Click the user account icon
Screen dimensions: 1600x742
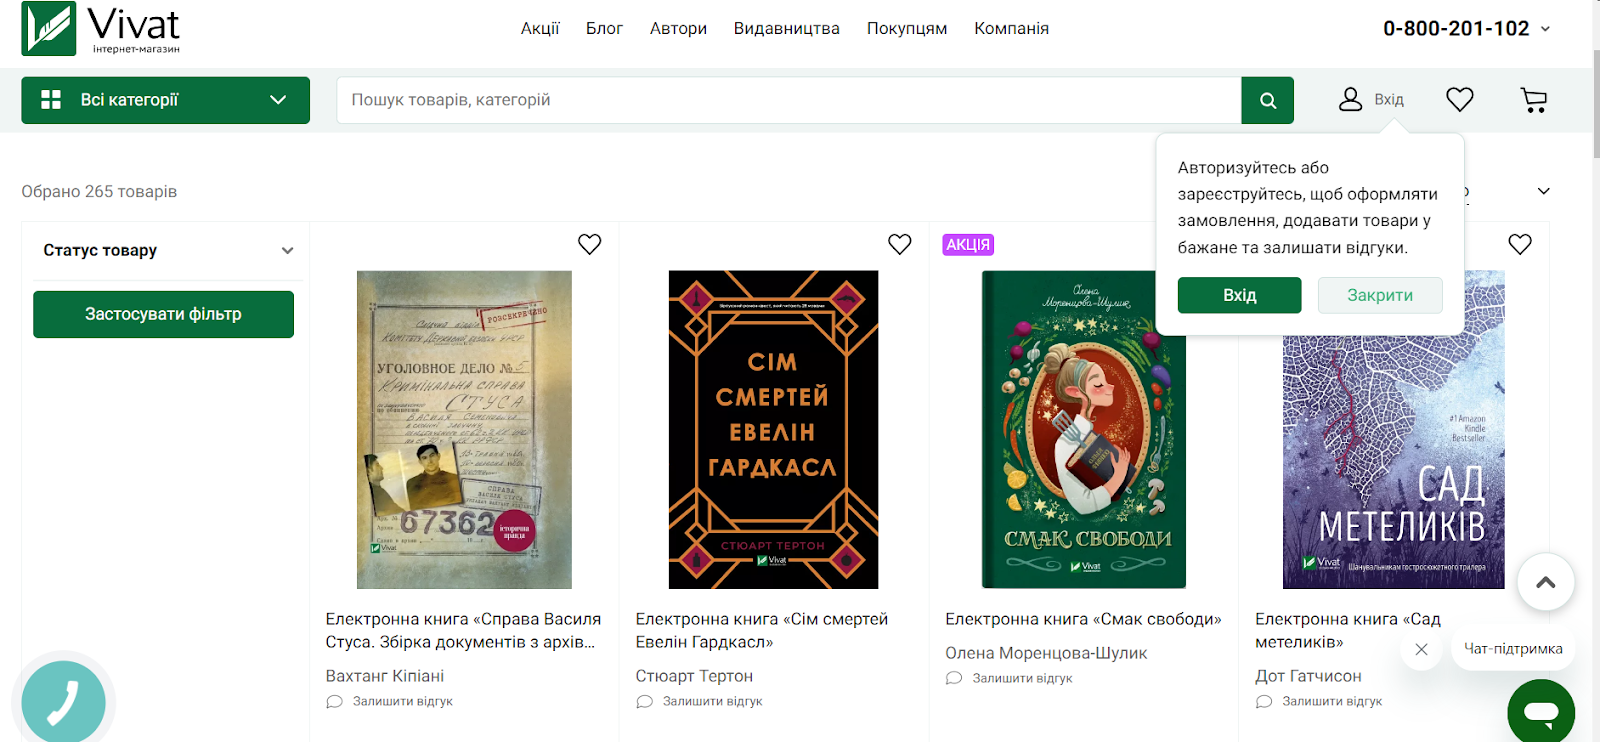1350,99
